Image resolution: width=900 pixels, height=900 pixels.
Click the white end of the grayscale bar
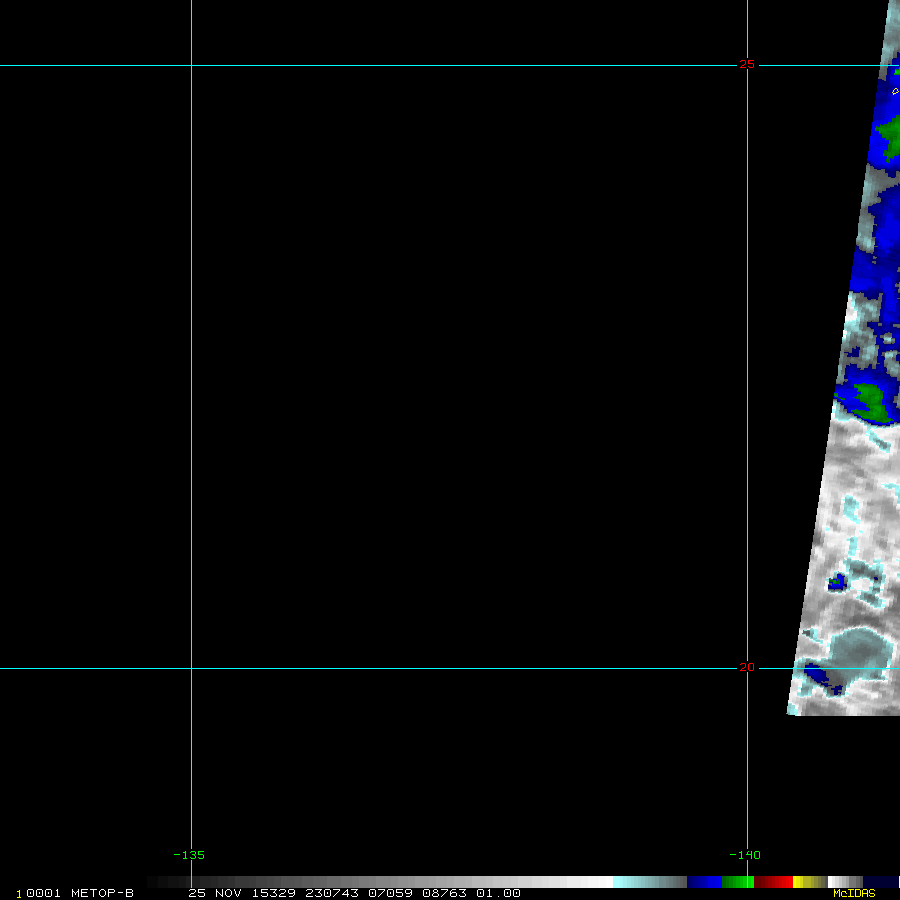600,882
